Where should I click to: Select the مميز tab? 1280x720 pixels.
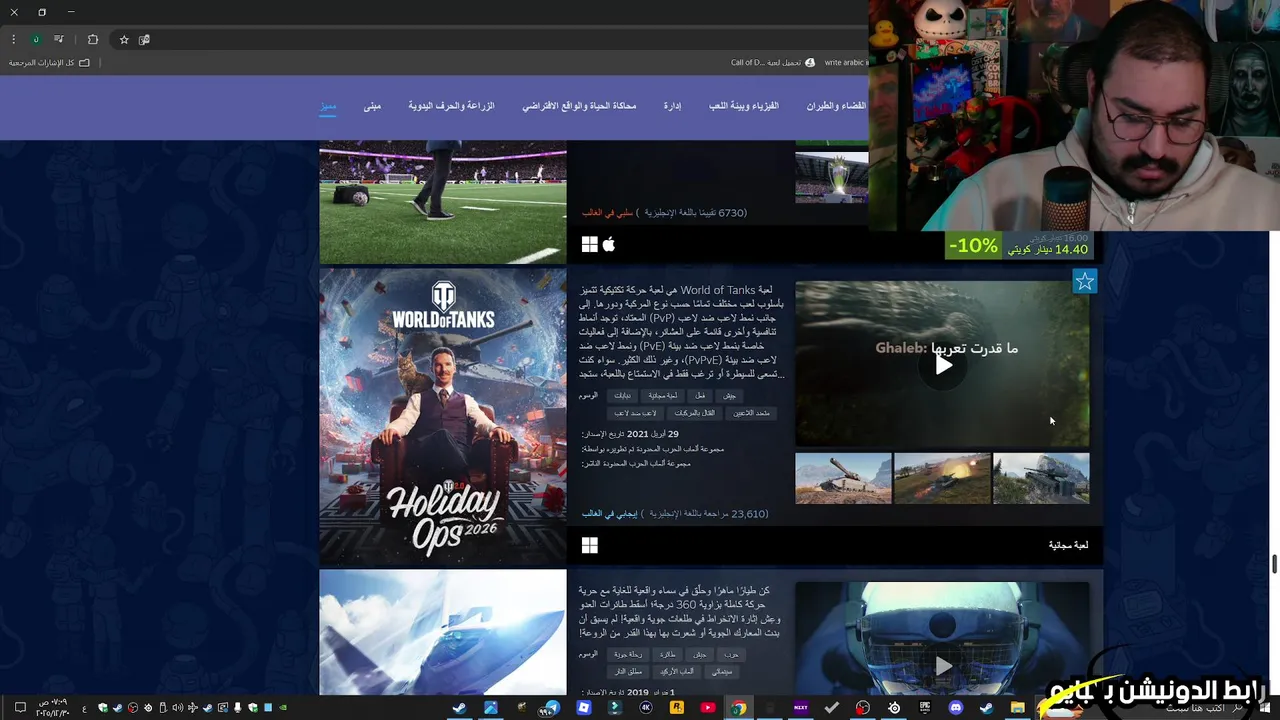click(x=328, y=106)
